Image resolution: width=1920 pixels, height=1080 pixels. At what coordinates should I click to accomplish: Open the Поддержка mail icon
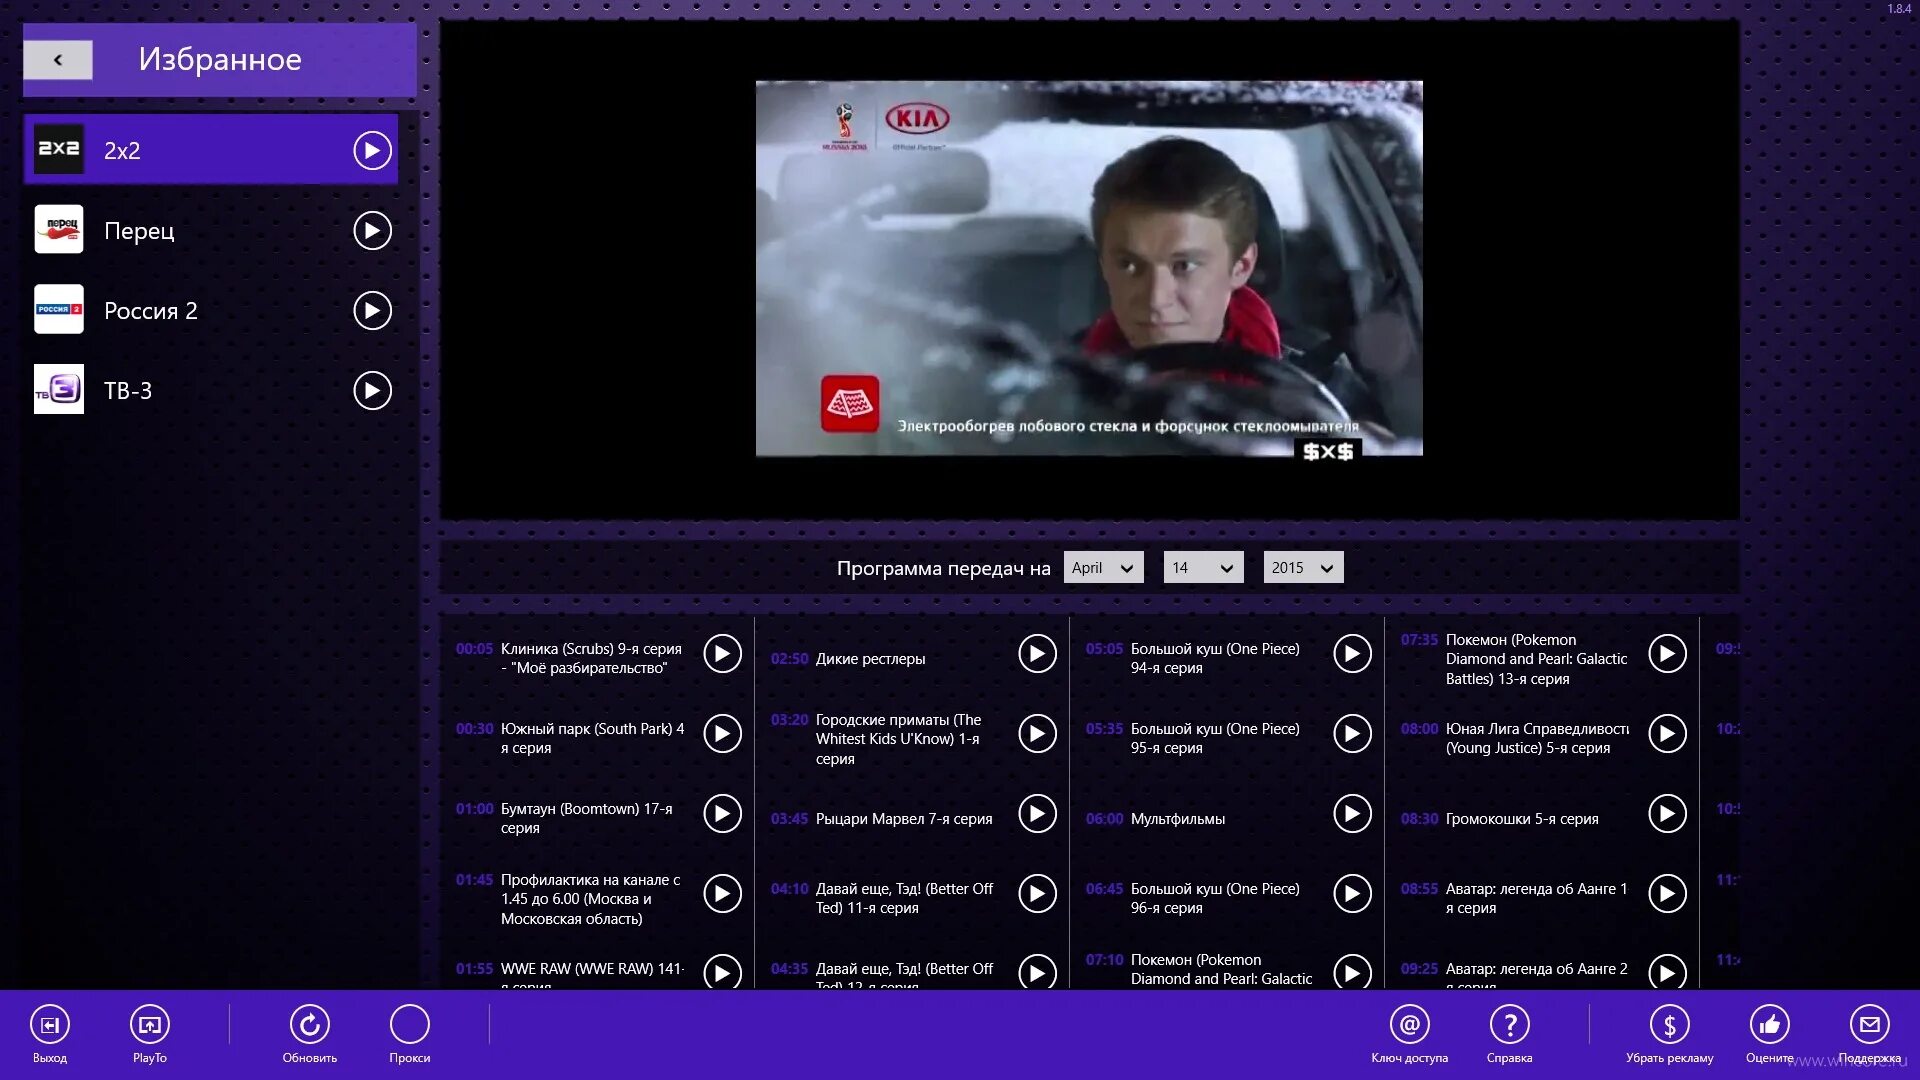click(x=1869, y=1025)
